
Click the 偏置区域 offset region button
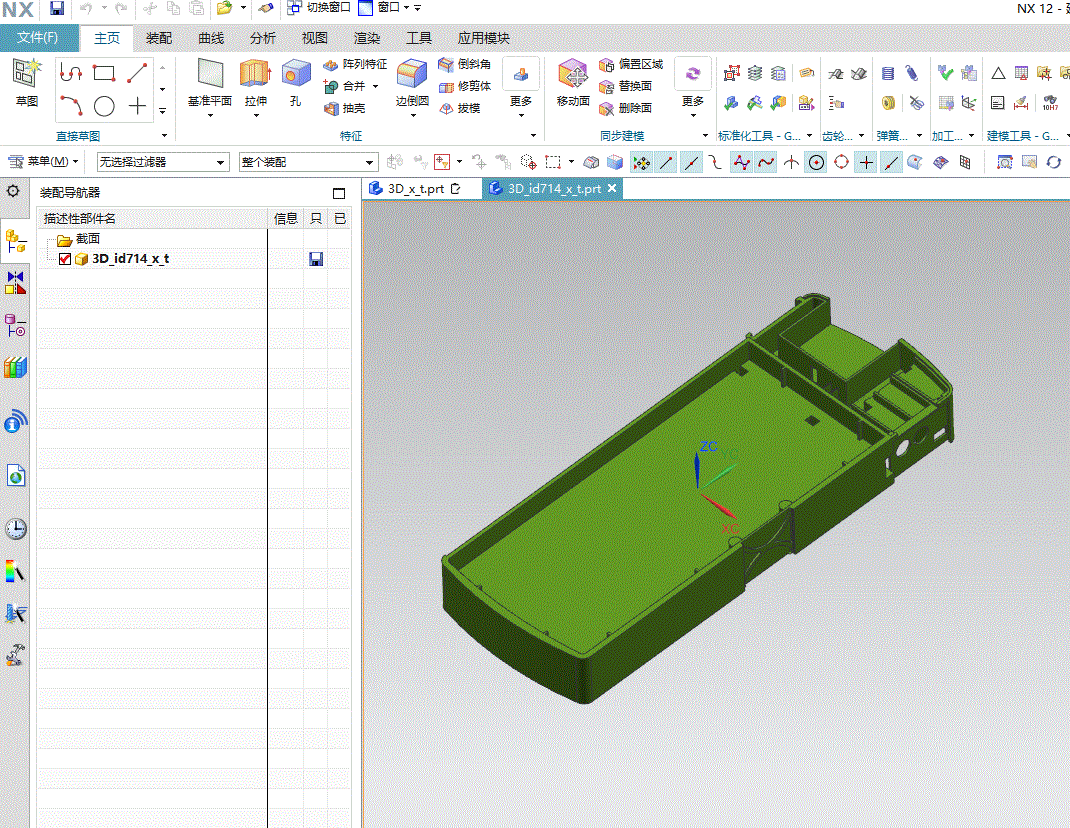631,64
